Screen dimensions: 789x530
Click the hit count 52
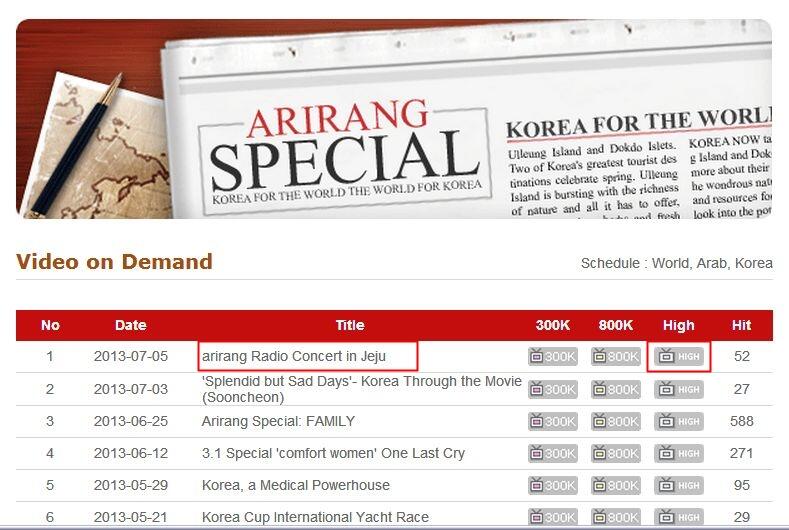(742, 356)
